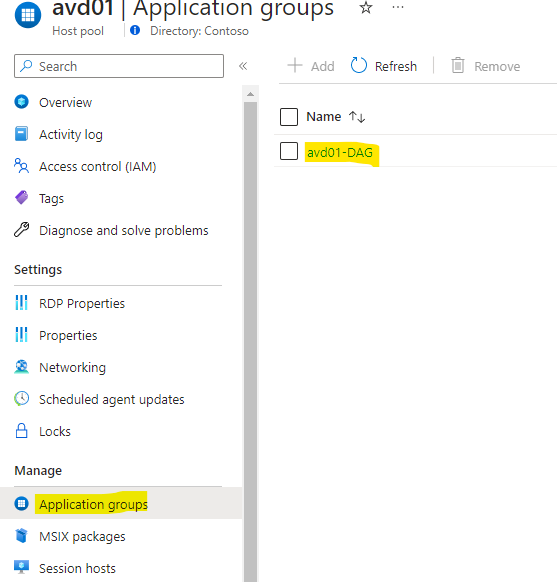Click the Scheduled agent updates clock icon
Screen dimensions: 557x582
[x=22, y=399]
